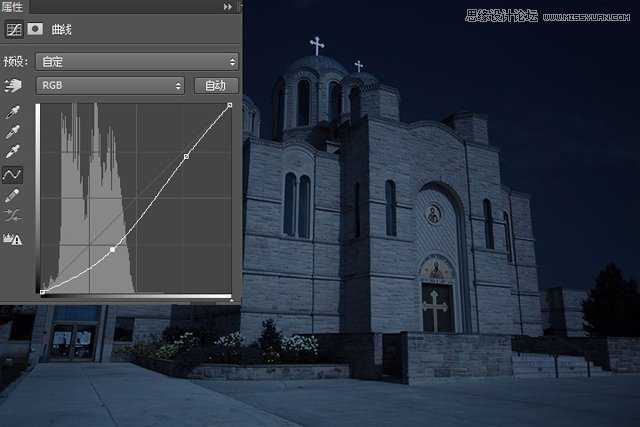Select the on-image targeted adjustment hand tool
Screen dimensions: 640x427
coord(14,86)
